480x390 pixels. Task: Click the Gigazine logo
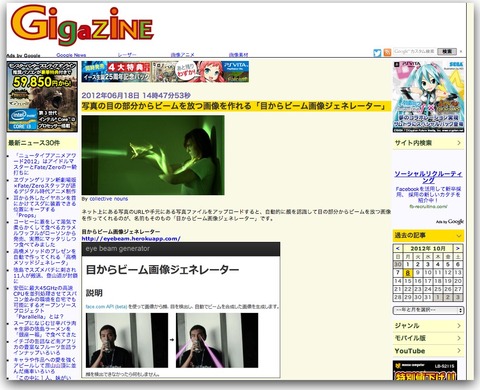tap(82, 26)
